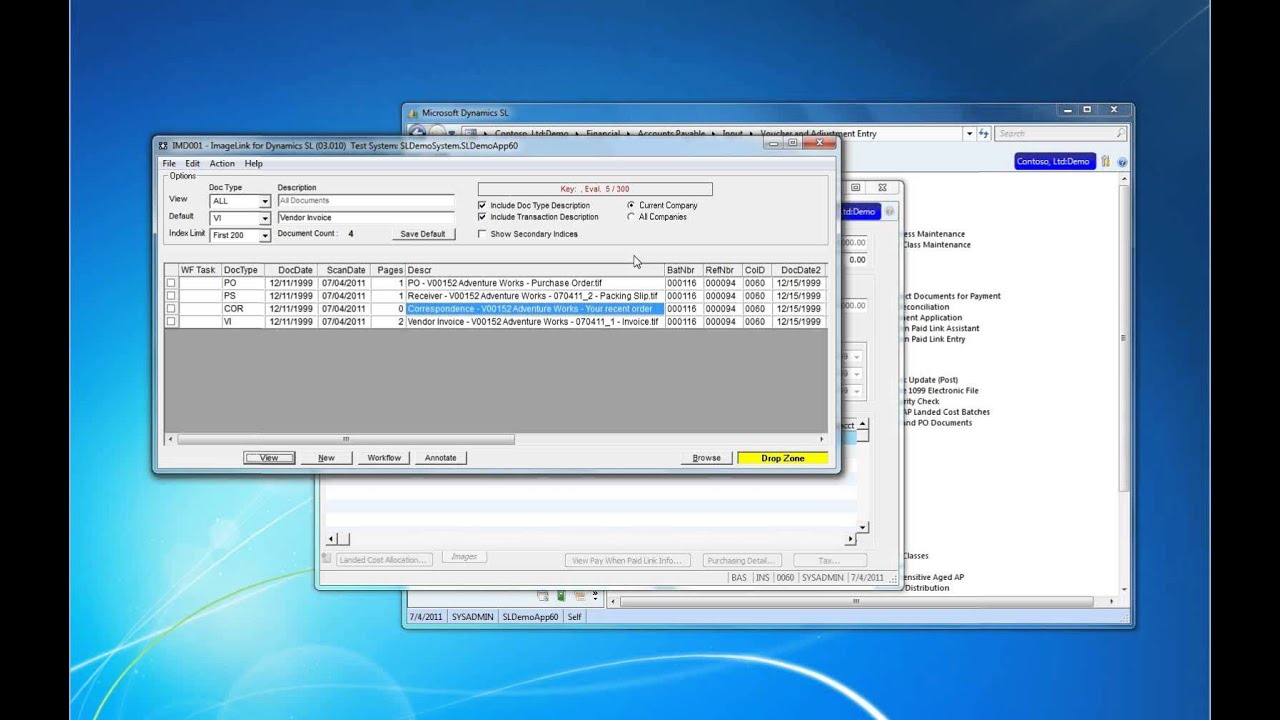Click the Browse button

point(706,458)
